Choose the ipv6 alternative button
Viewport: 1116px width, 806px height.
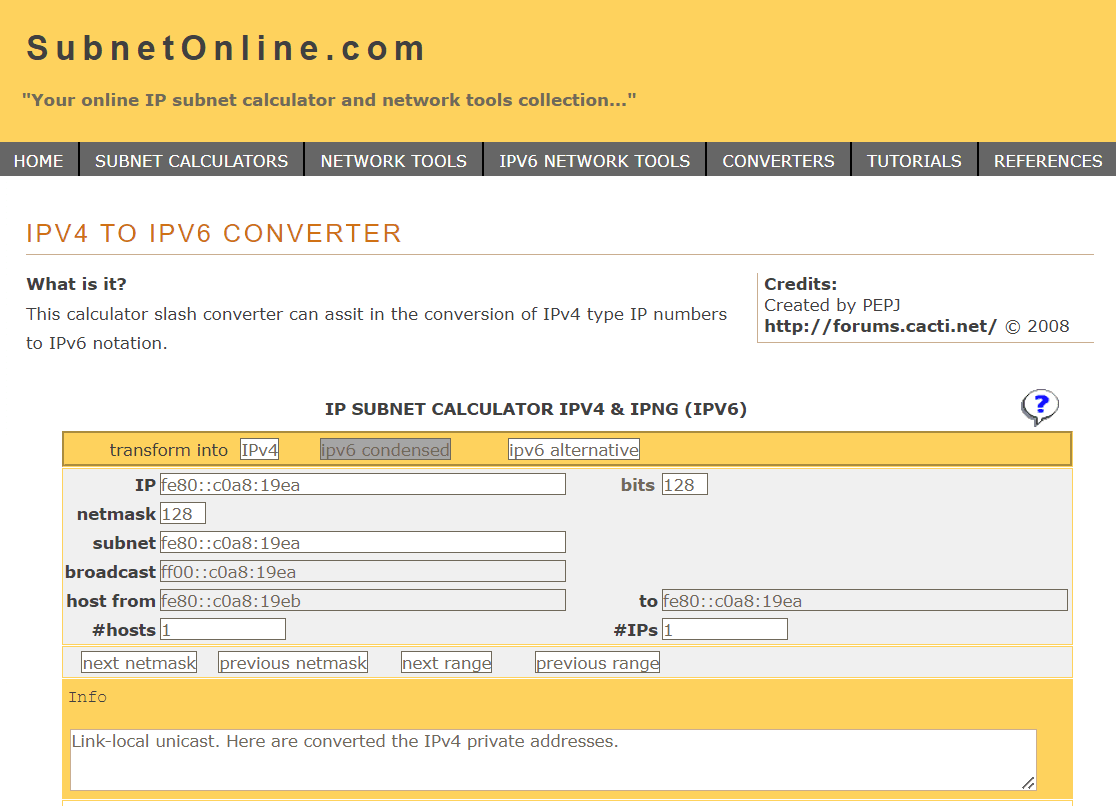coord(574,450)
